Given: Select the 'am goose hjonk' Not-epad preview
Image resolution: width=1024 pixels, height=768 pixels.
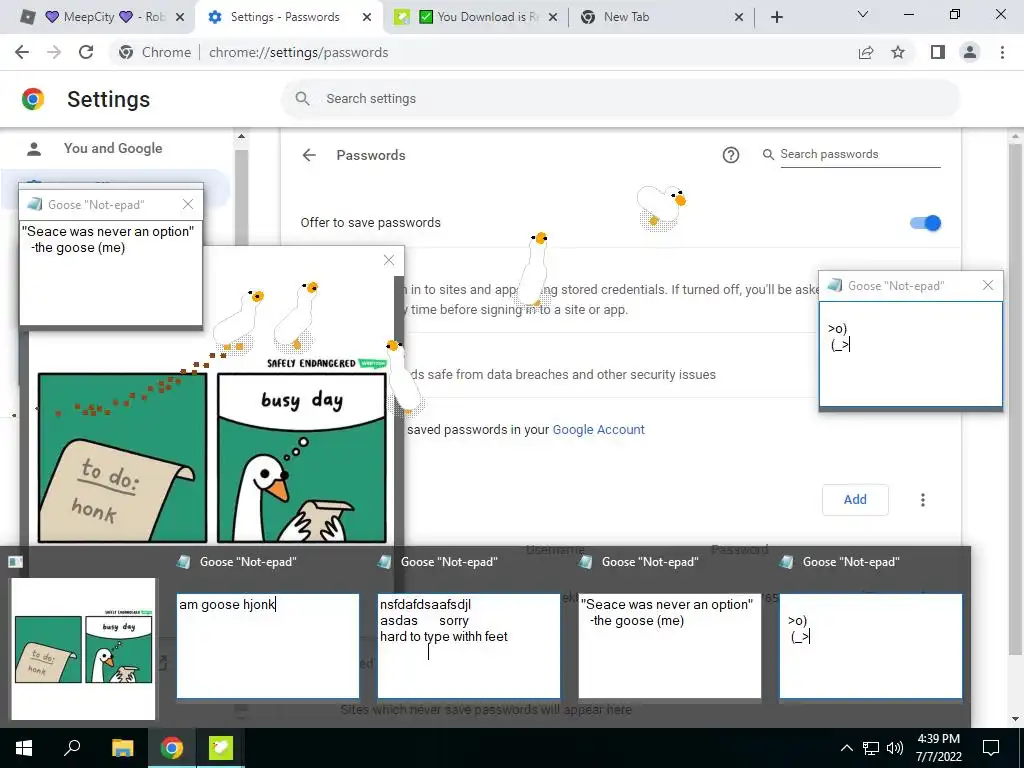Looking at the screenshot, I should tap(268, 645).
